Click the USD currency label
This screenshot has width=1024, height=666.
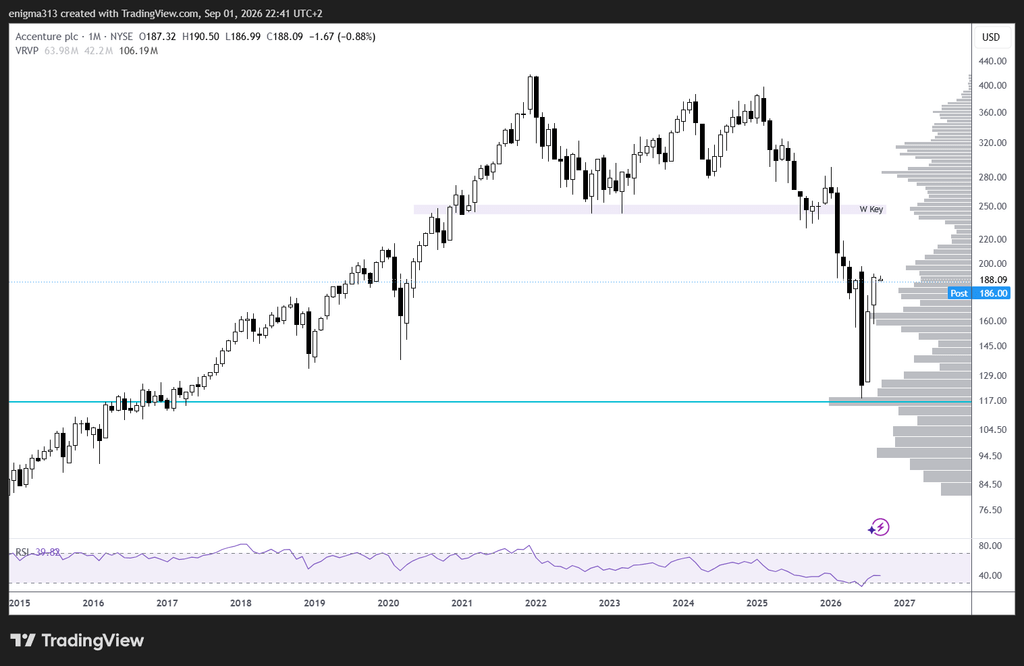991,37
